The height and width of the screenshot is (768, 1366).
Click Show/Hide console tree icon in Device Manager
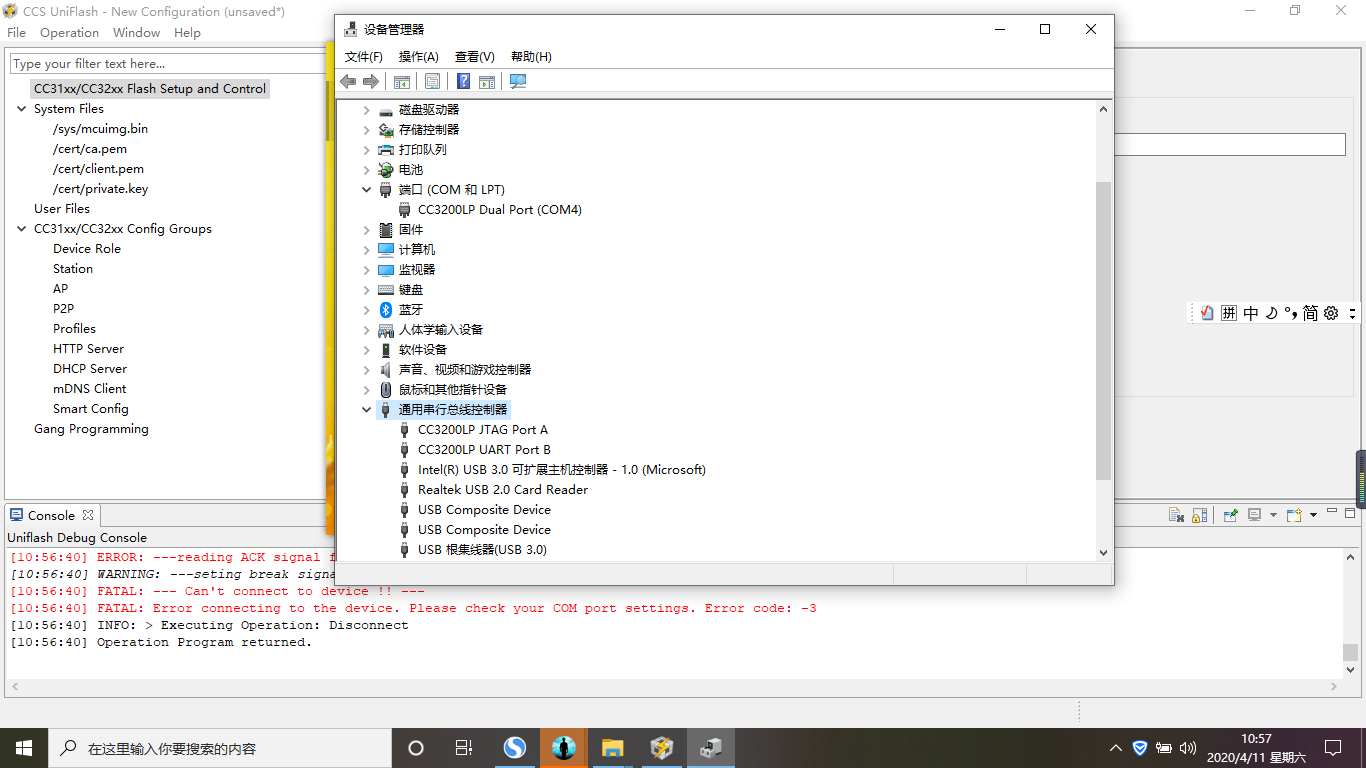pyautogui.click(x=402, y=81)
